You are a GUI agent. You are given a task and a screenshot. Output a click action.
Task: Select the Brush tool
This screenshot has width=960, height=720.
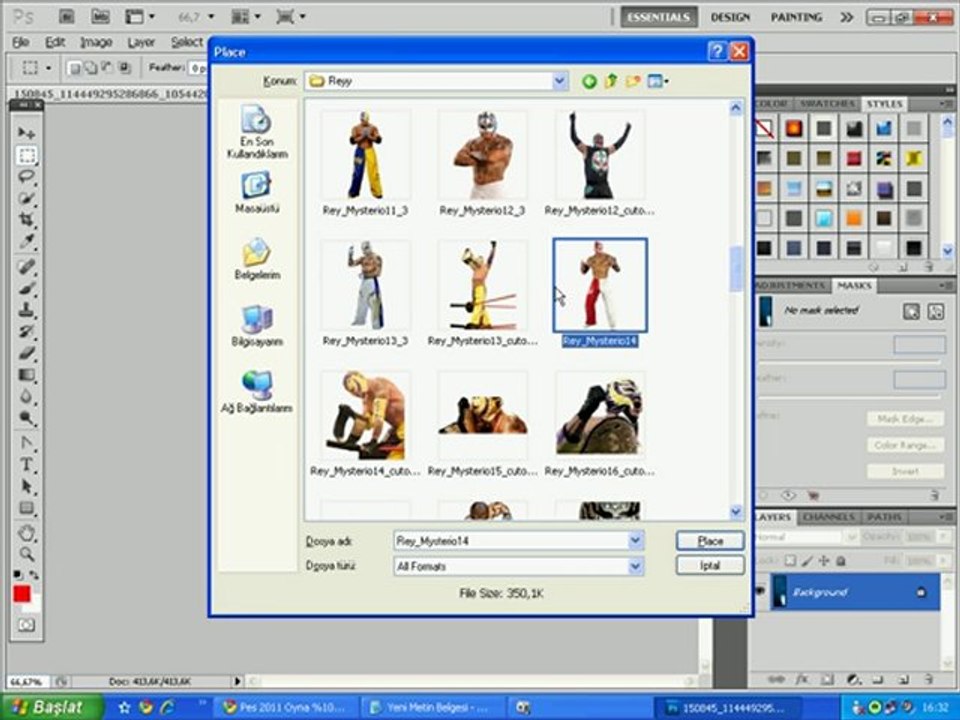(x=26, y=288)
